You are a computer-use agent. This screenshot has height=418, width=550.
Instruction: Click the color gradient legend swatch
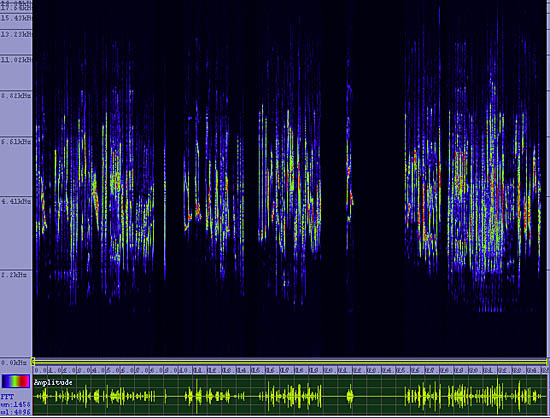pos(16,381)
